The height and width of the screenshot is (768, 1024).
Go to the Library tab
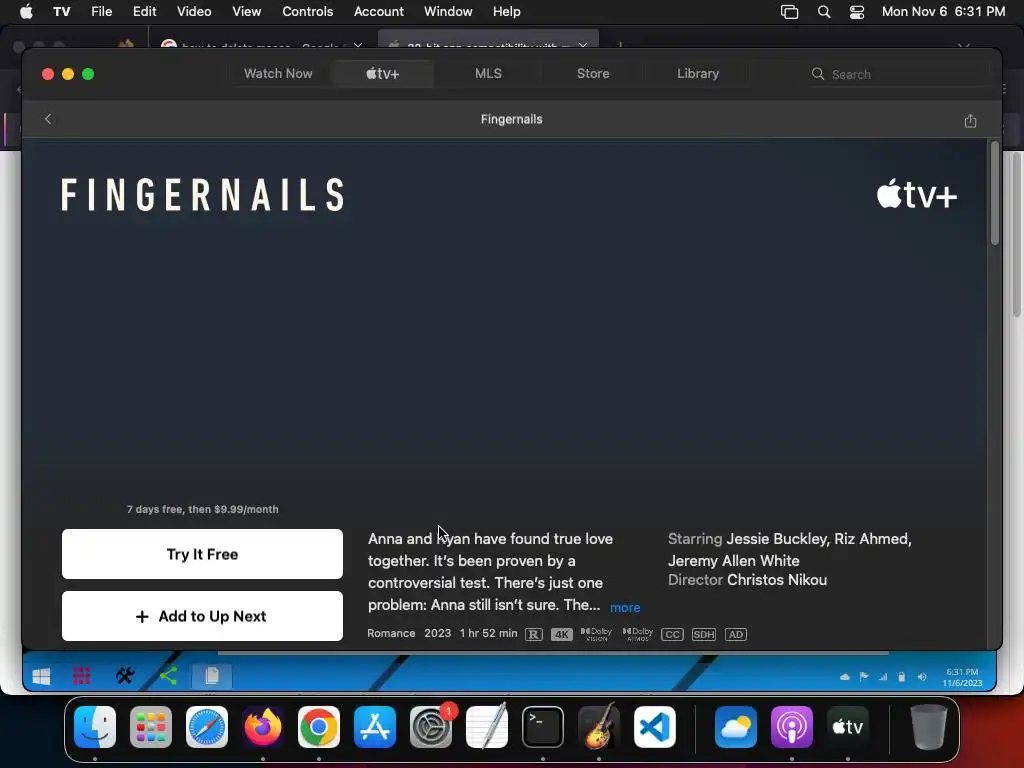[x=697, y=74]
